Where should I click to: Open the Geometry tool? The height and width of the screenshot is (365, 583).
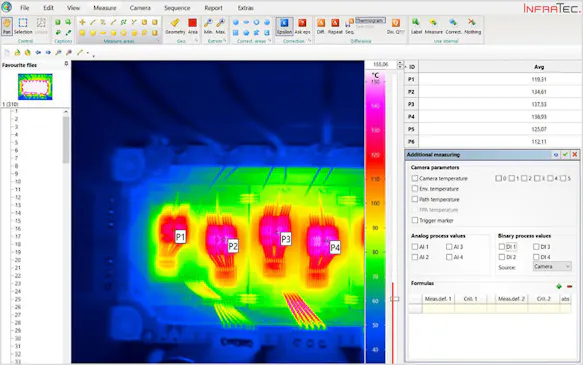[x=175, y=26]
